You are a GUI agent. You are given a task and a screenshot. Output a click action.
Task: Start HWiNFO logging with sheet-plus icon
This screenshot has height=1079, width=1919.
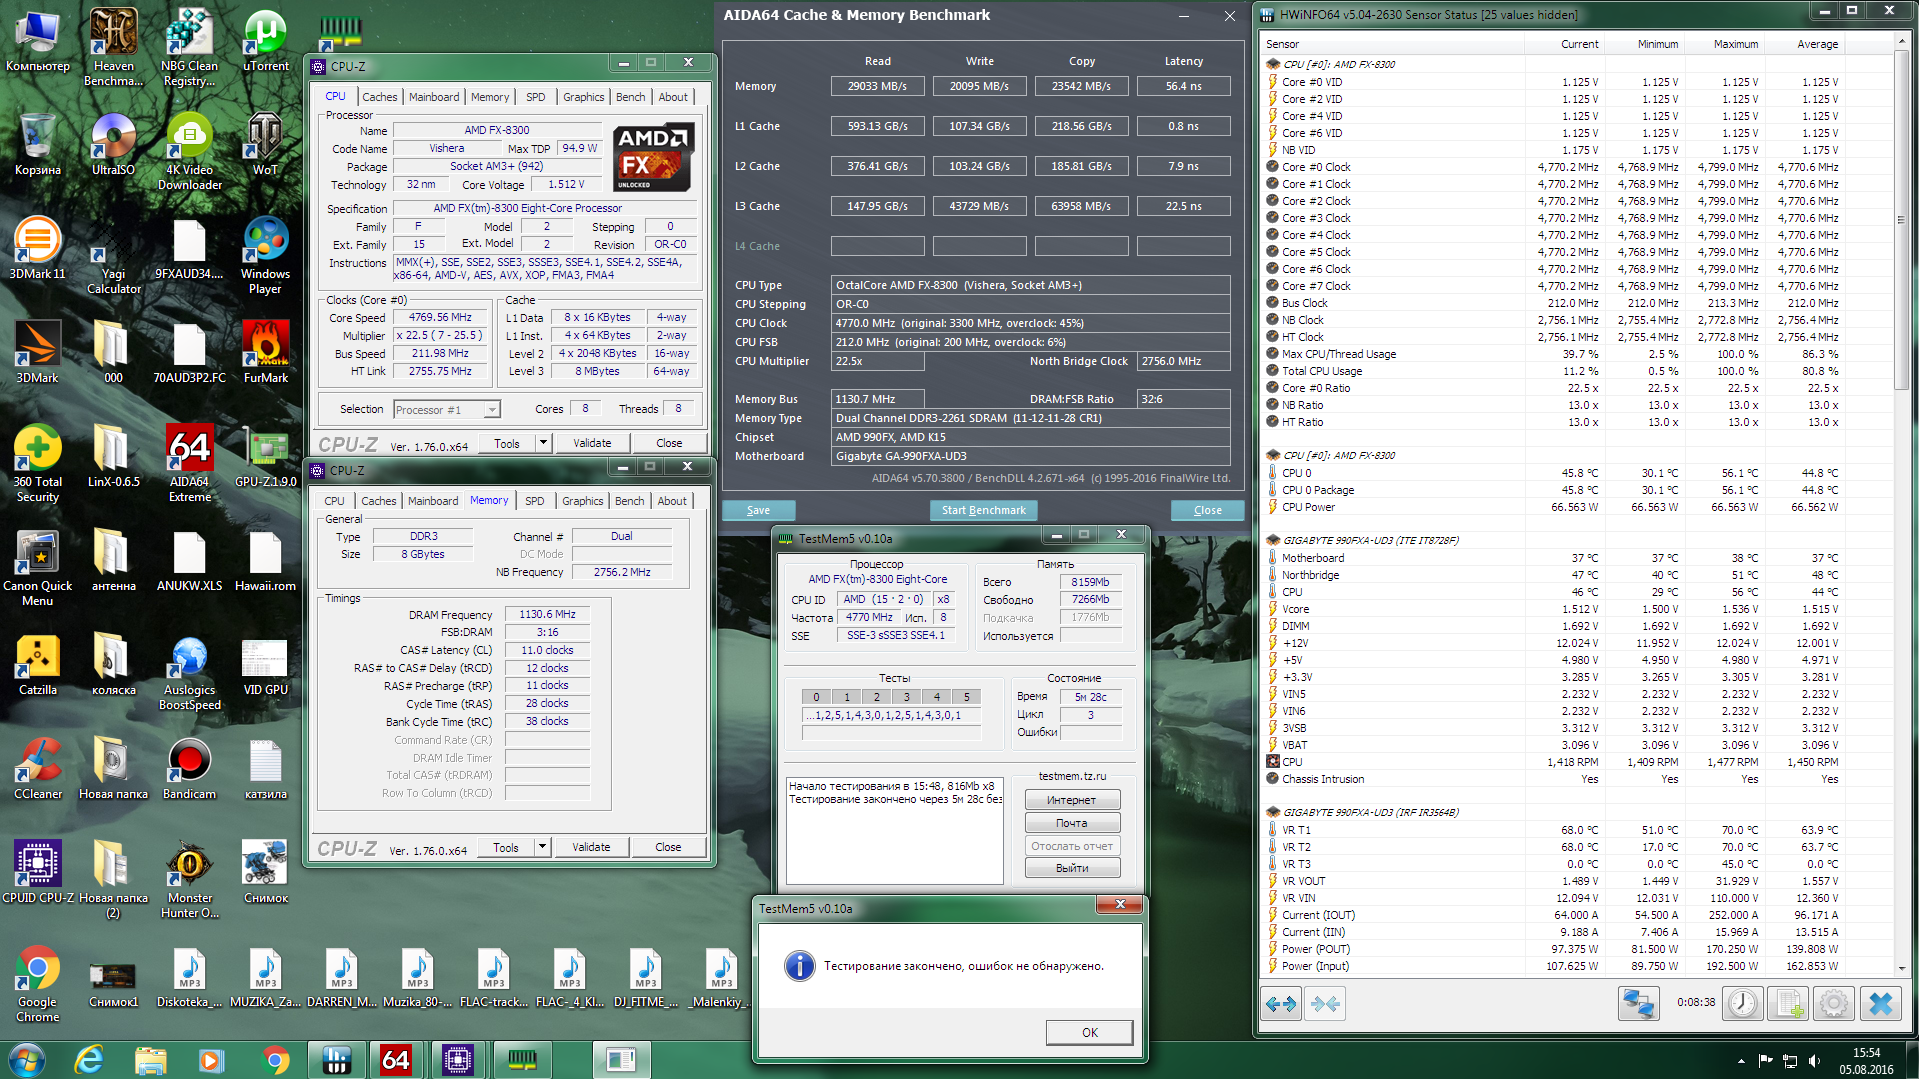pyautogui.click(x=1789, y=1003)
